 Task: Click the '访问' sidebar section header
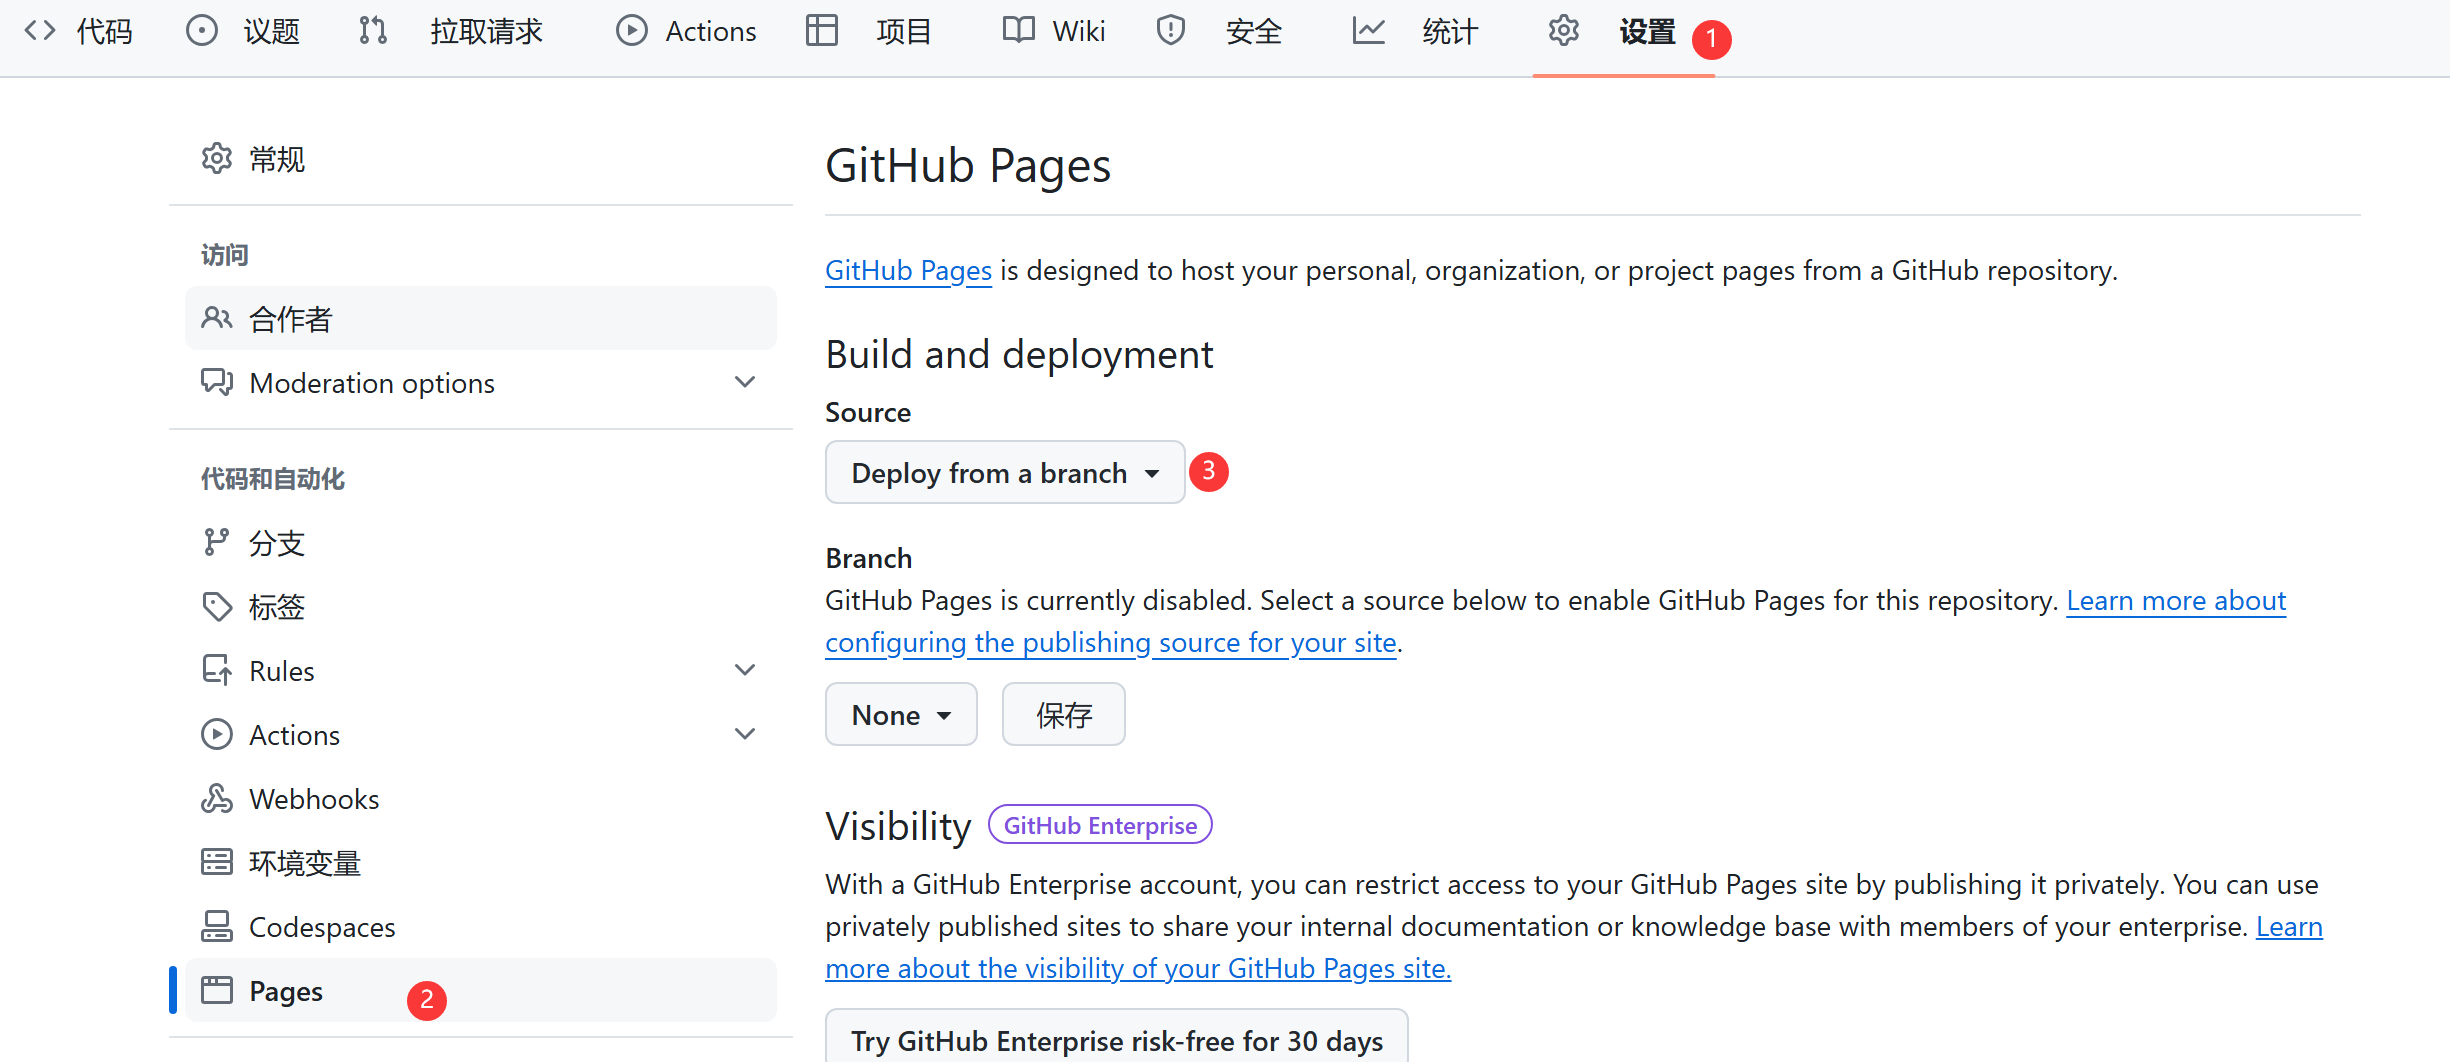(x=225, y=255)
